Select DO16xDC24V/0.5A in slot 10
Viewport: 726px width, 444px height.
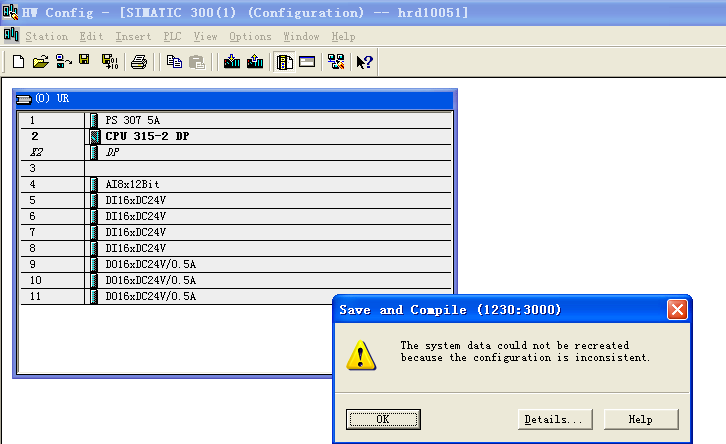click(236, 280)
